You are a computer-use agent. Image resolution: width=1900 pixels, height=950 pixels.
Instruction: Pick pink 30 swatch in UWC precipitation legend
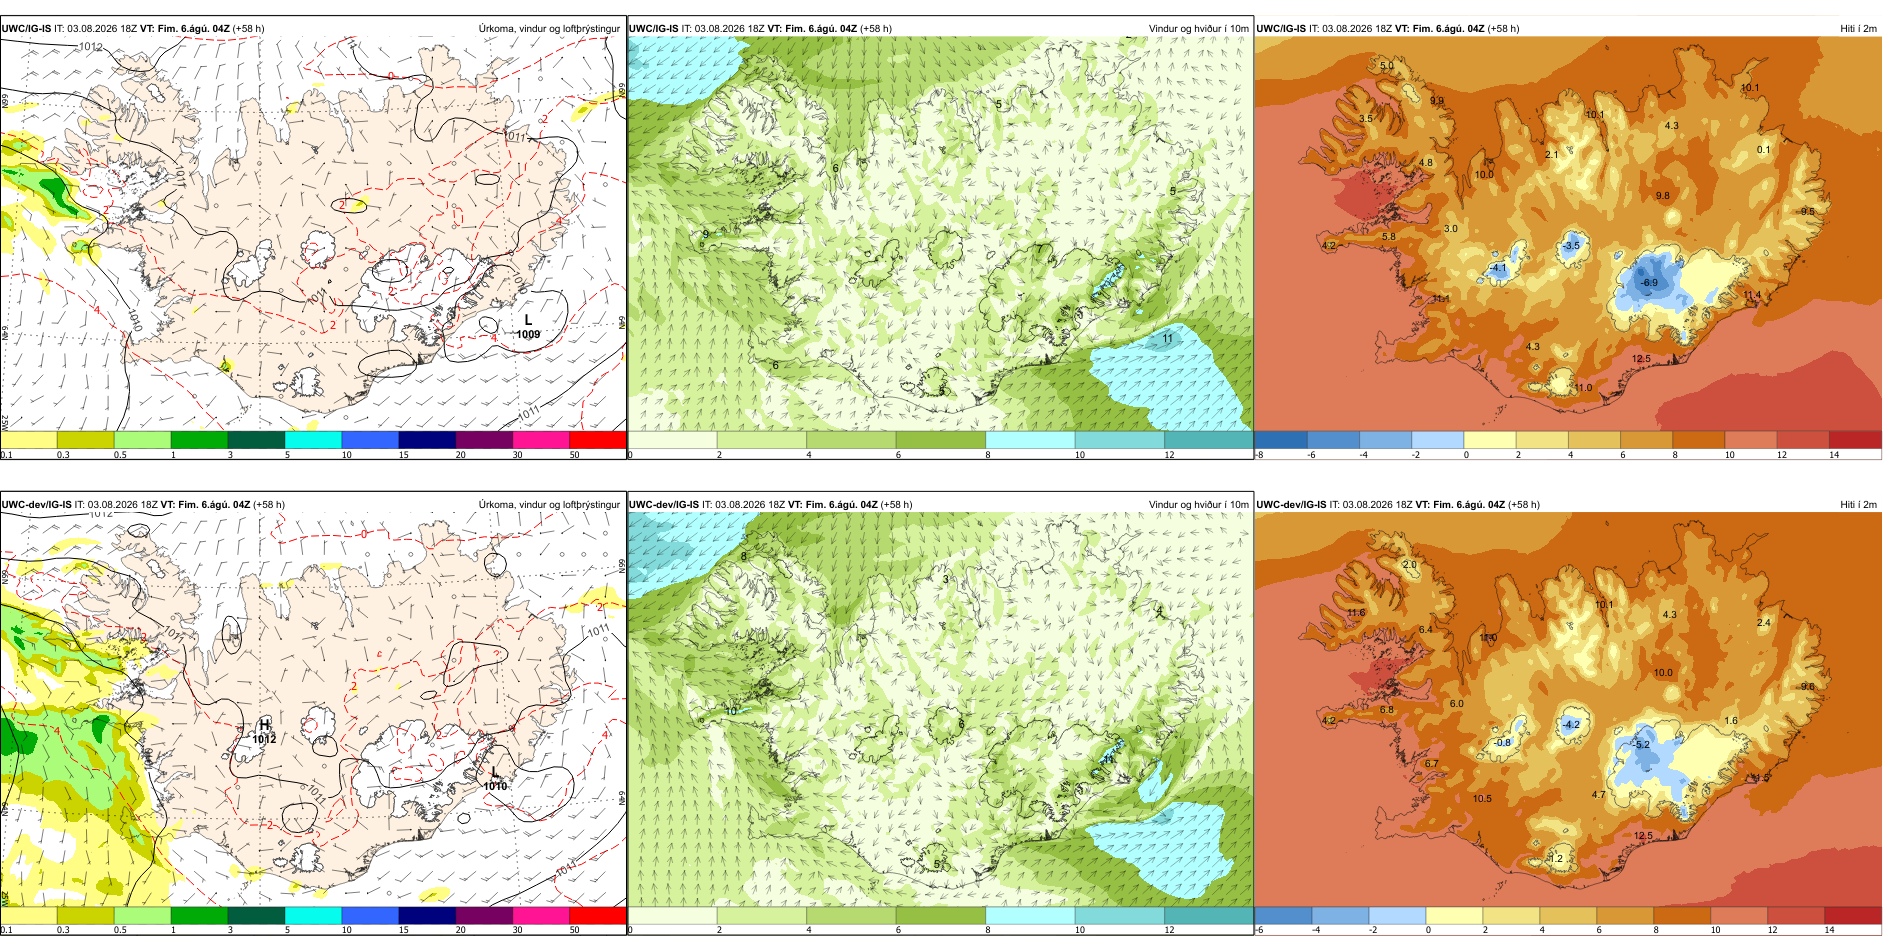click(x=541, y=439)
